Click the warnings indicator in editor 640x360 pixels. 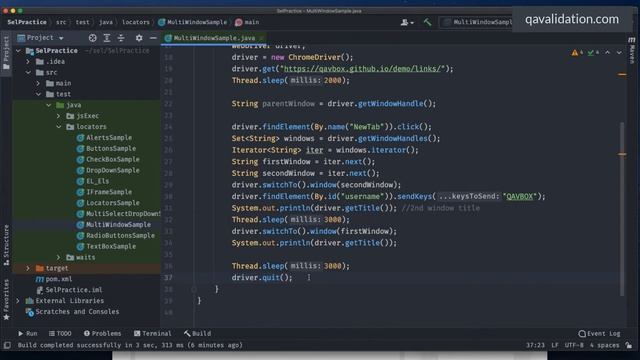[577, 53]
